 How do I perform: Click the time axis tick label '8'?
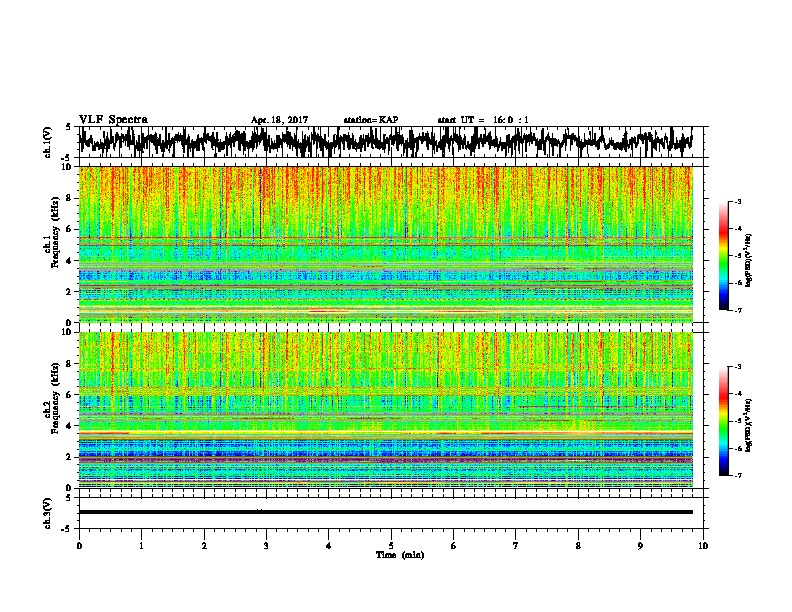578,546
